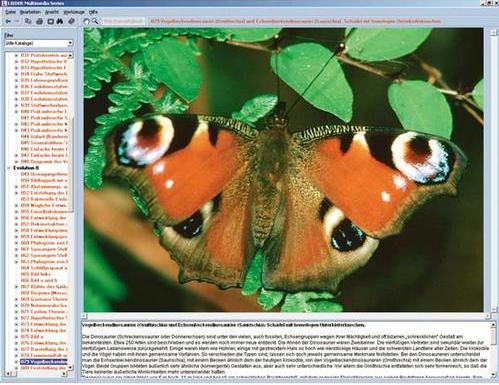Click the image pane horizontal scroll-right arrow

point(487,316)
